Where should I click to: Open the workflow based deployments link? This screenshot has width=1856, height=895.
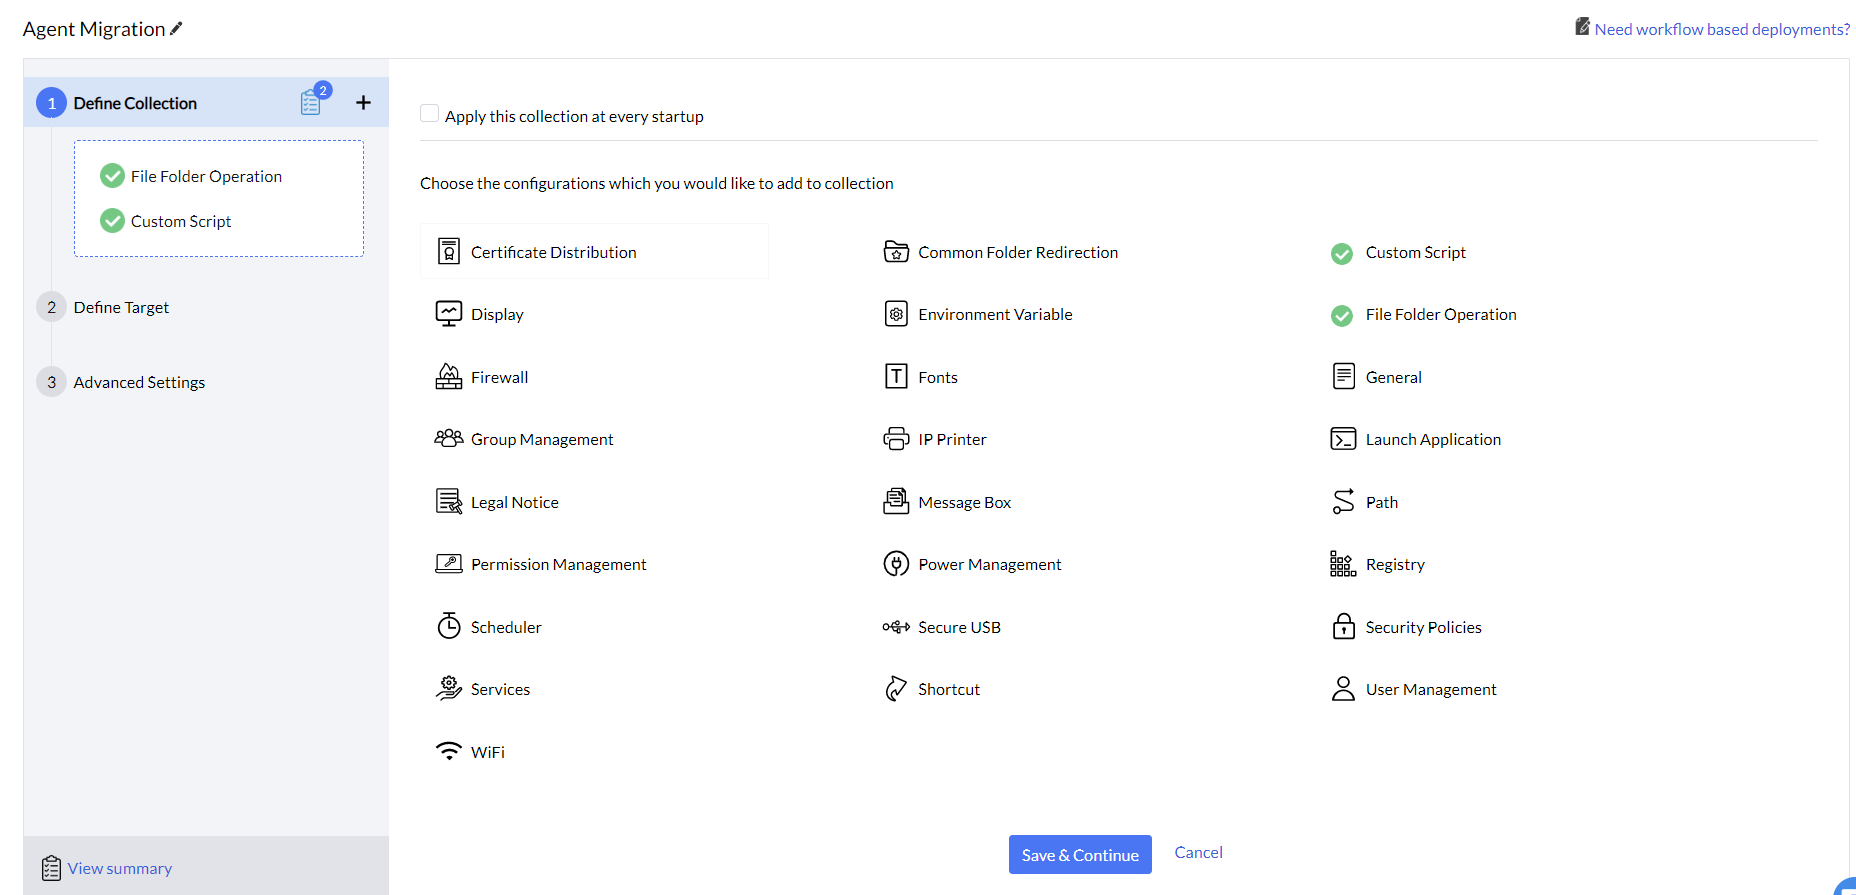(x=1721, y=29)
